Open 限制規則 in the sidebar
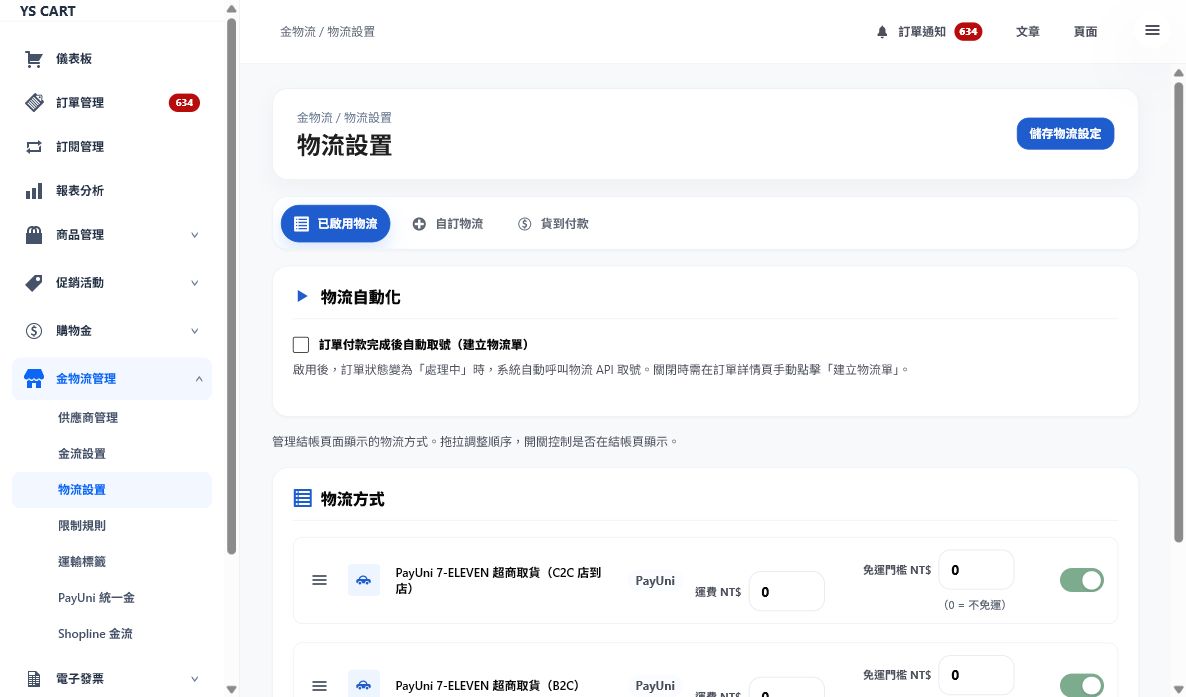 (x=82, y=526)
